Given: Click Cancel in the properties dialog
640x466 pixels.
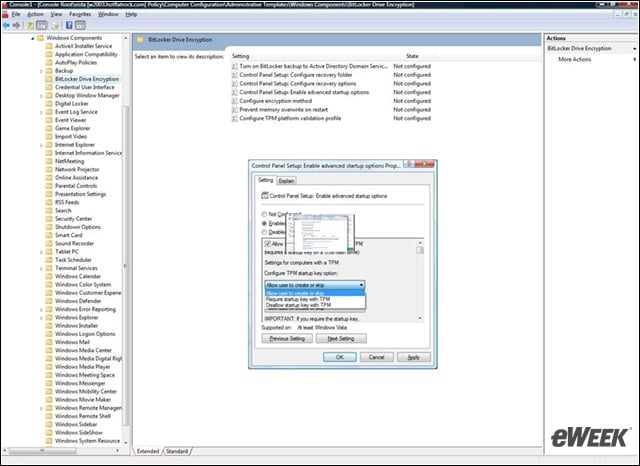Looking at the screenshot, I should tap(376, 357).
